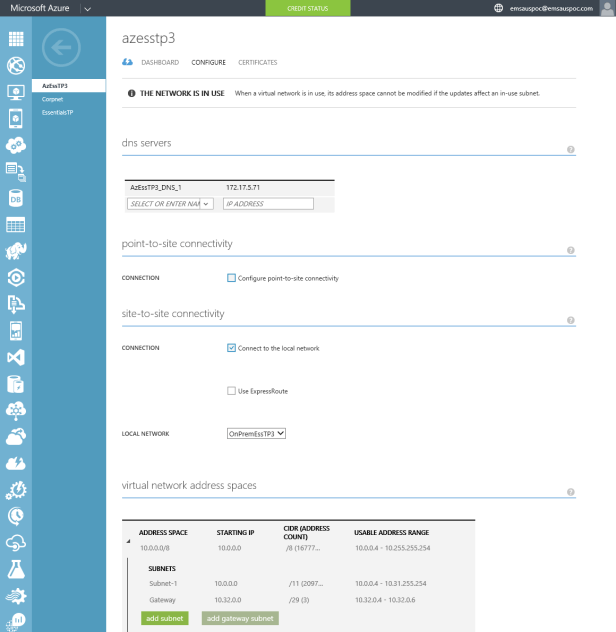Uncheck Connect to the local network
Image resolution: width=616 pixels, height=632 pixels.
point(232,348)
